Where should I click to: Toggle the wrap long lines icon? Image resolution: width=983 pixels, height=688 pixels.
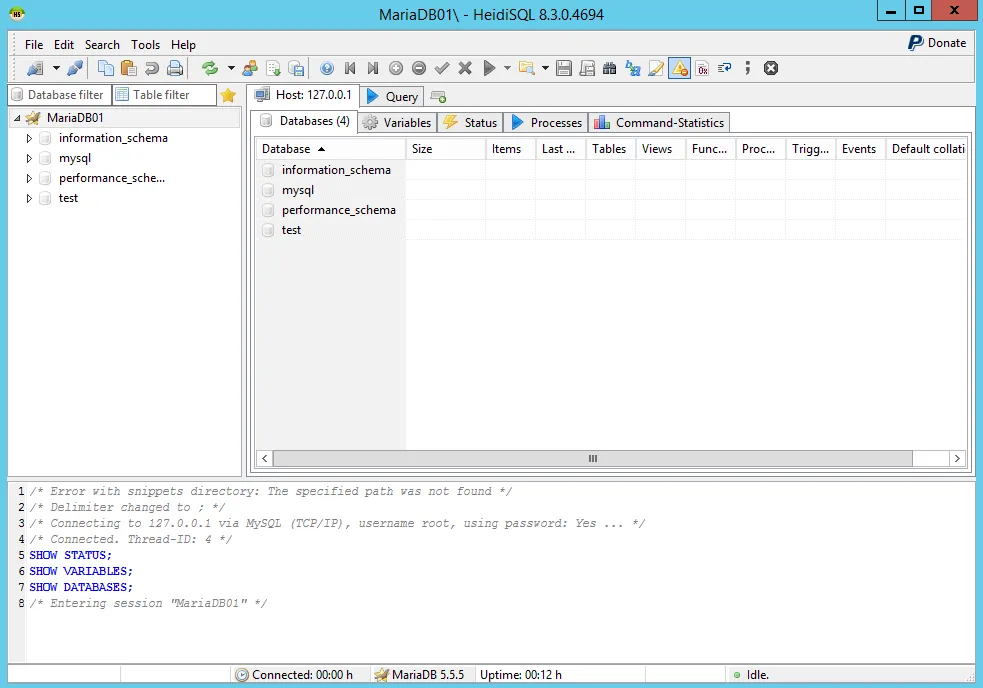(x=725, y=69)
